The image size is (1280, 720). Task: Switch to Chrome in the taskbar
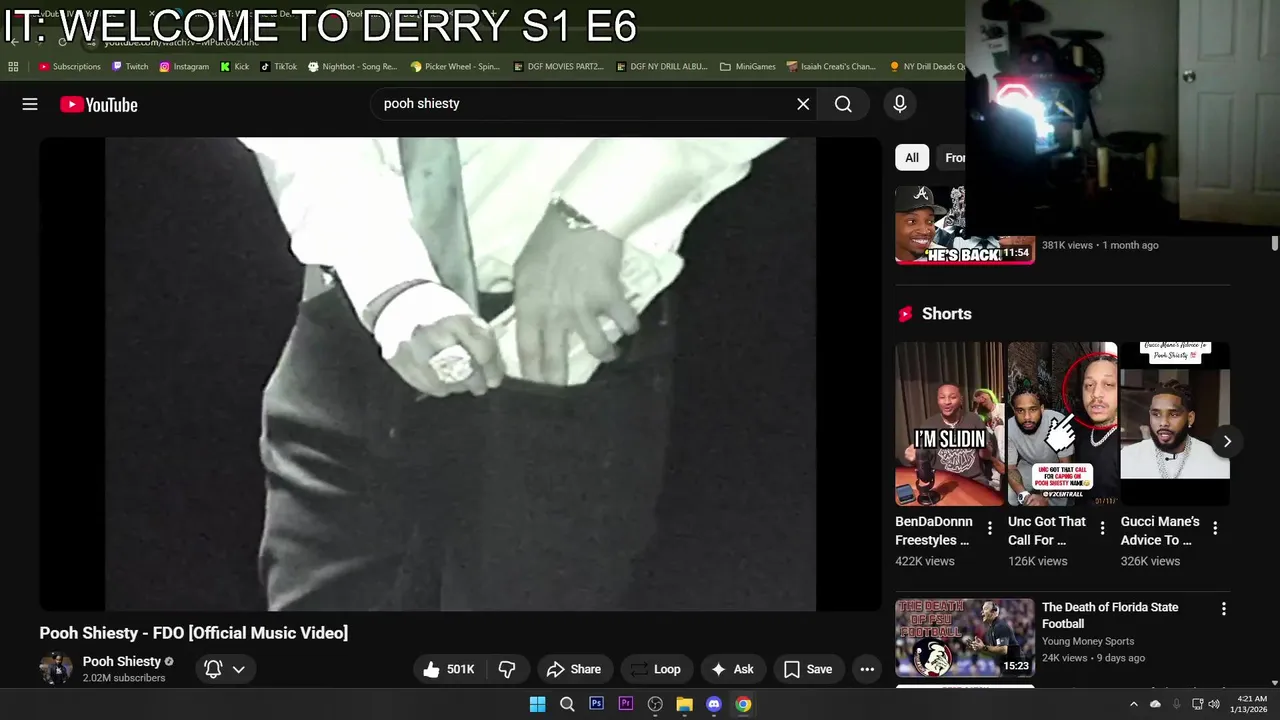click(743, 704)
